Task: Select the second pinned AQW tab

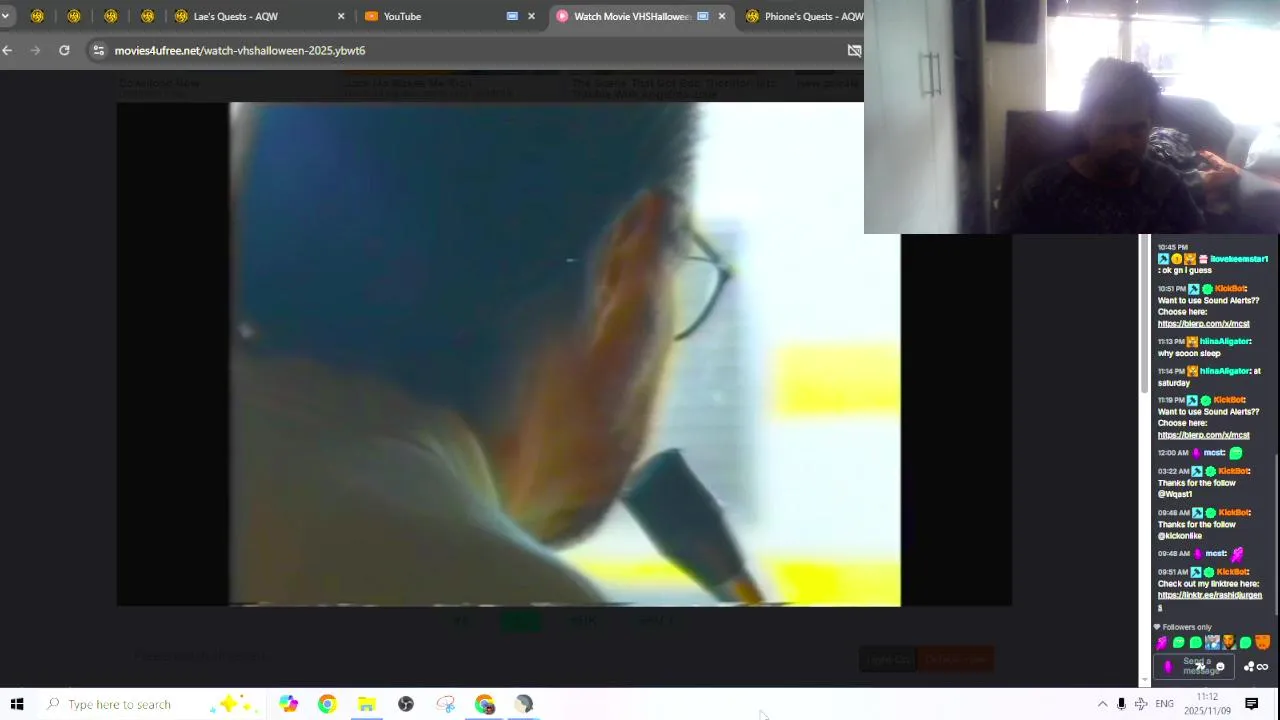Action: pos(75,16)
